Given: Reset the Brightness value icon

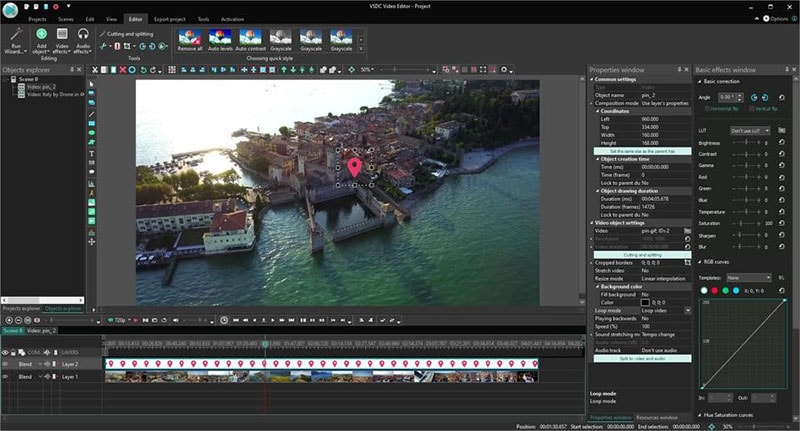Looking at the screenshot, I should click(x=780, y=143).
